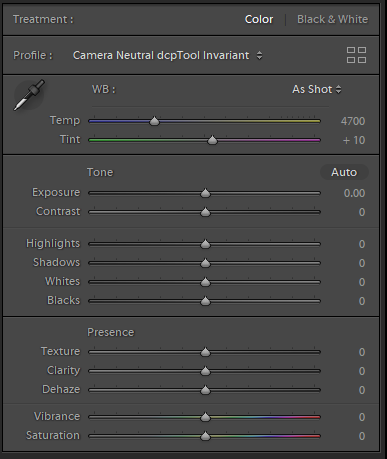Click the Blacks slider handle
387x459 pixels.
tap(205, 301)
